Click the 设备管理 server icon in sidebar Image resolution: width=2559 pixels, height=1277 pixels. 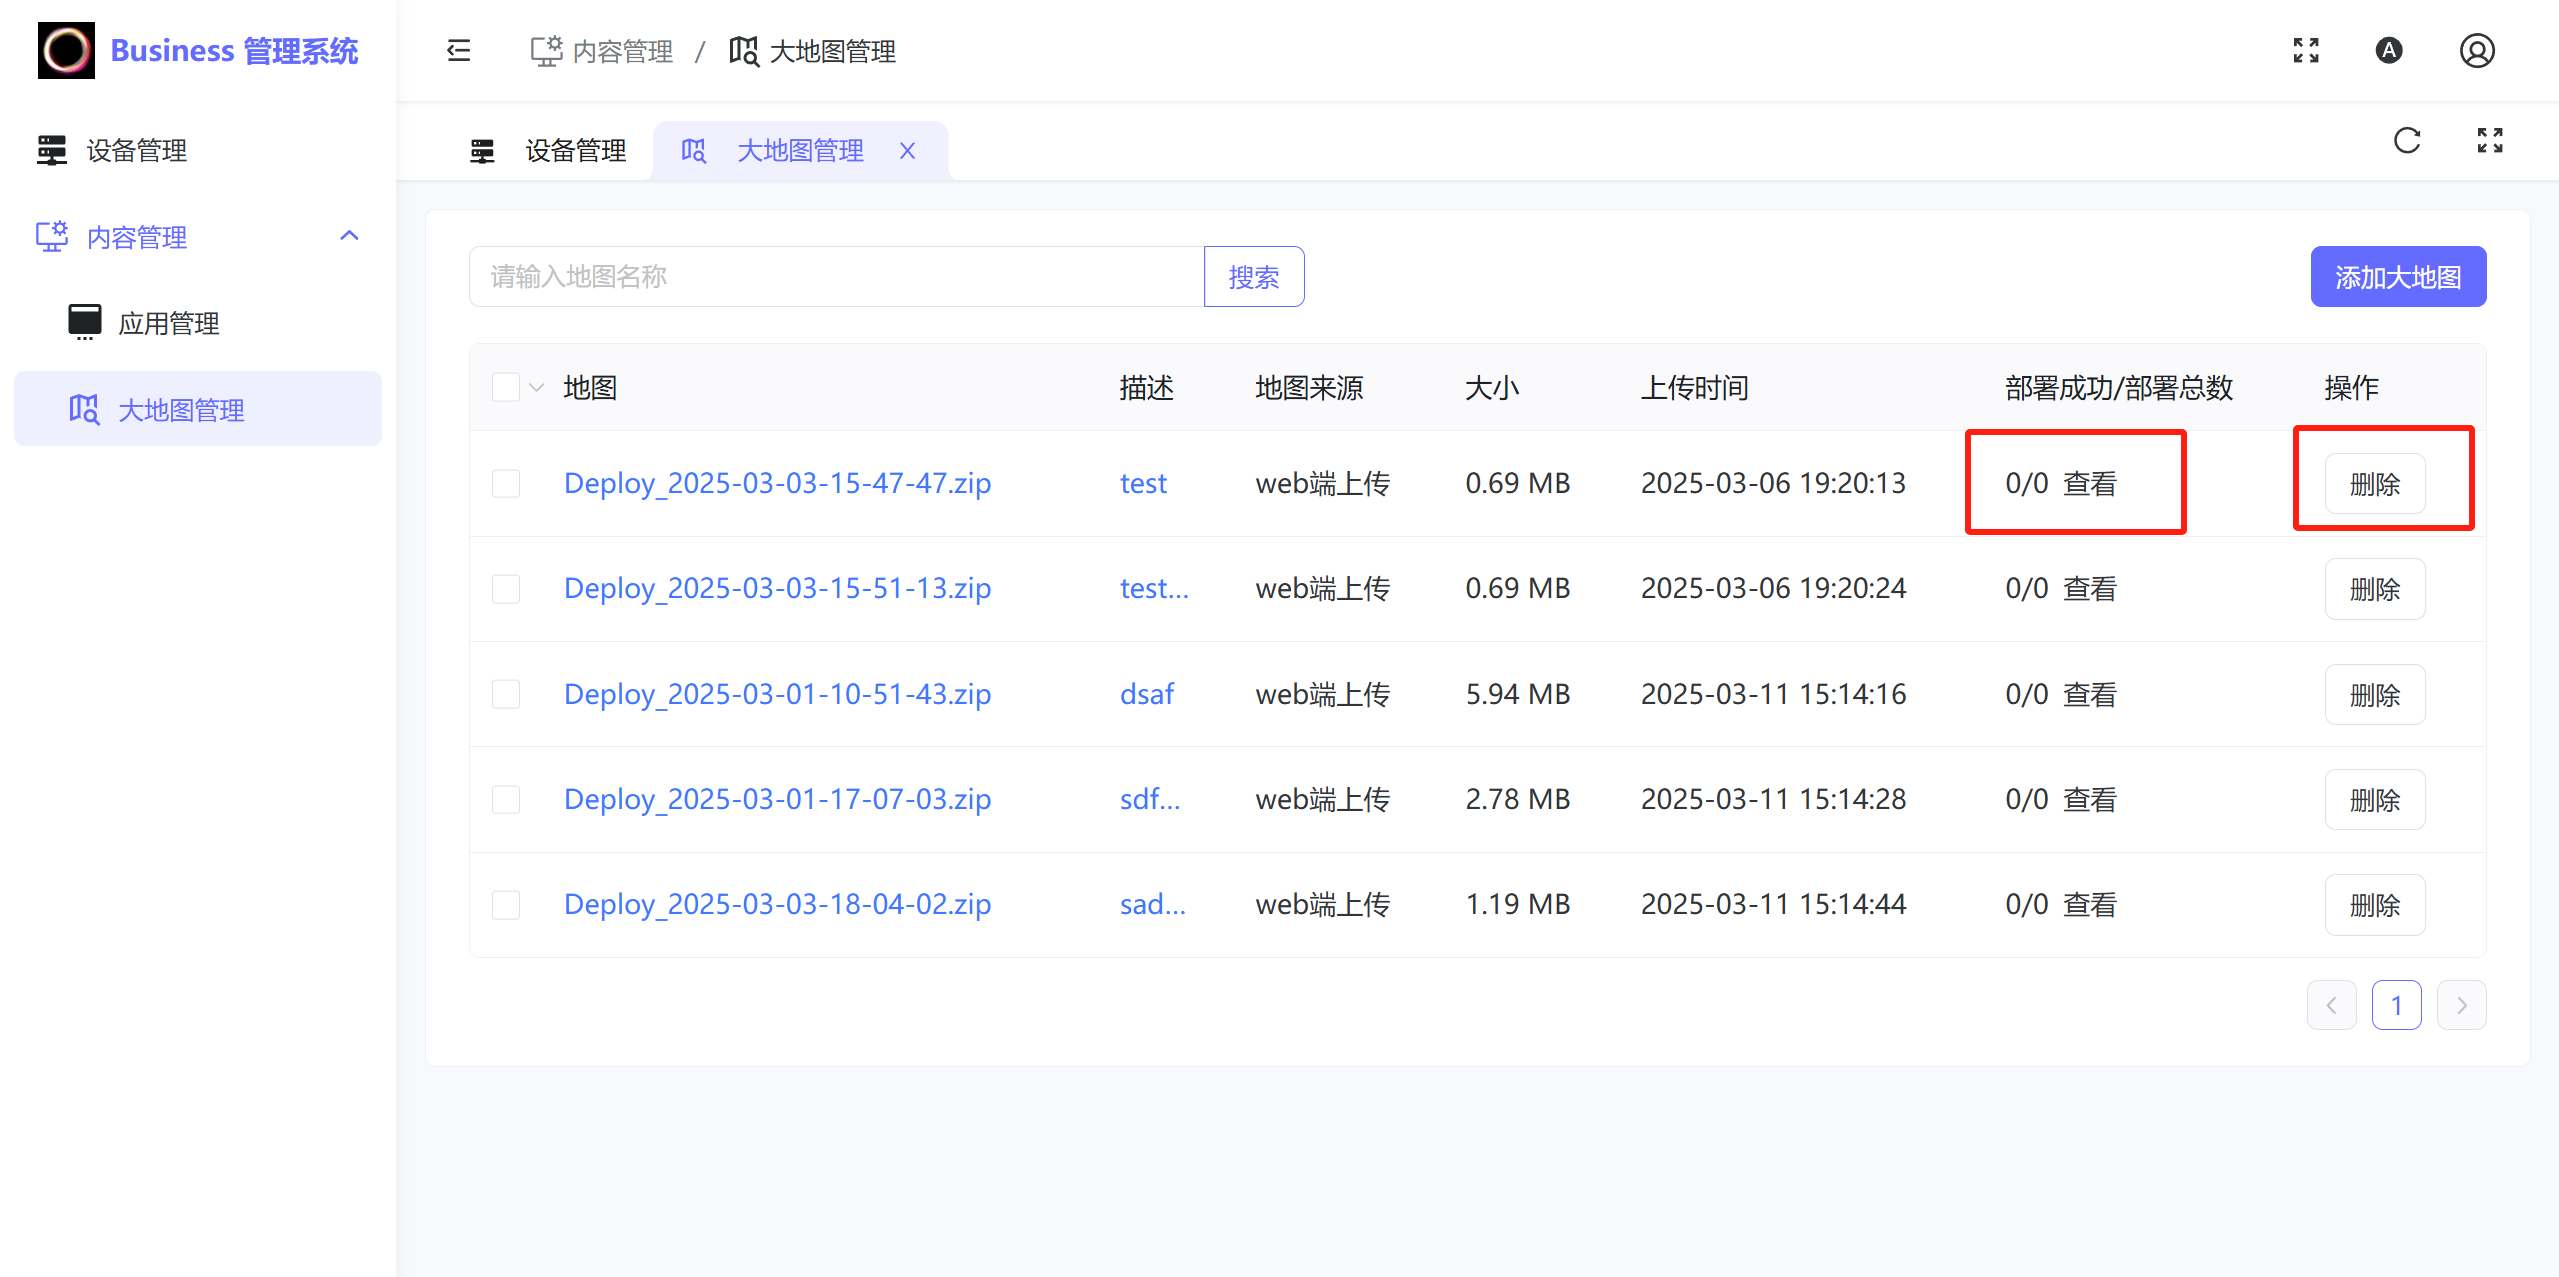51,150
